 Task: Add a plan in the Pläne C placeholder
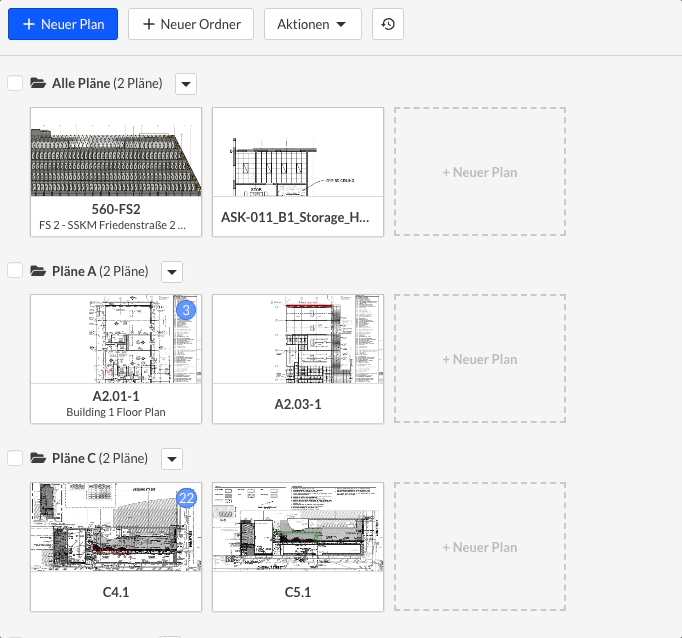[480, 547]
